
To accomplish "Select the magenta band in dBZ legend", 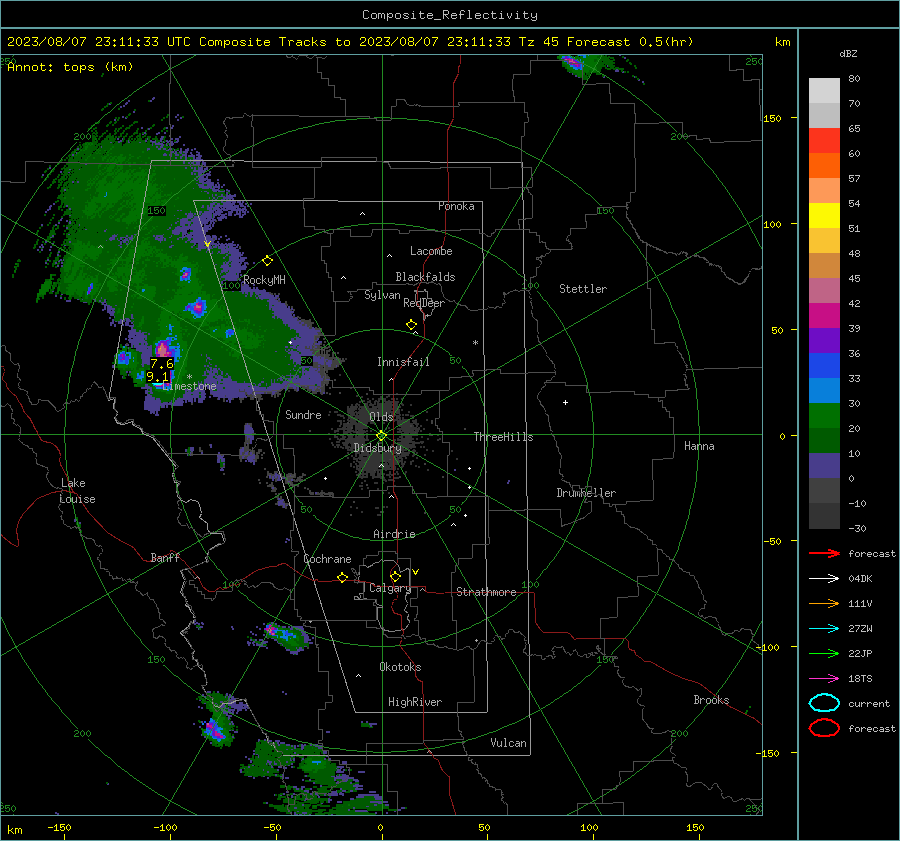I will 824,316.
